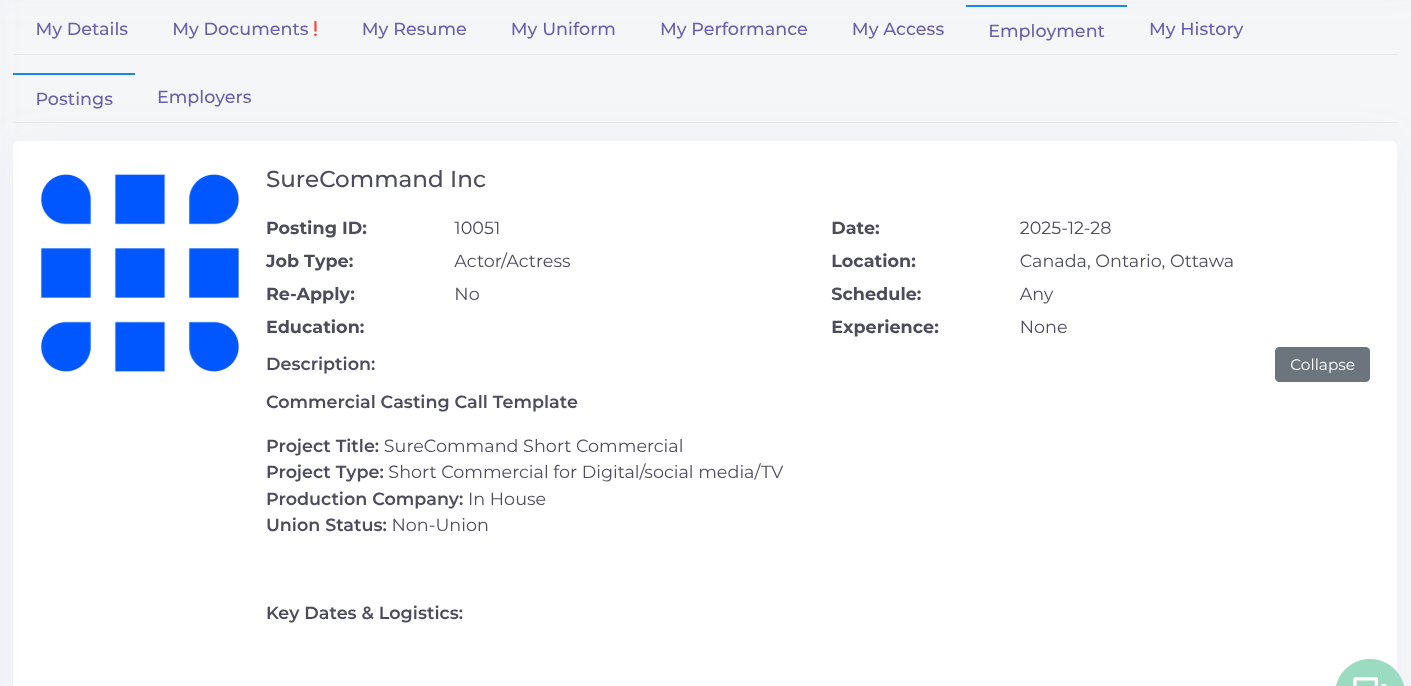Open the My Details tab

[82, 29]
